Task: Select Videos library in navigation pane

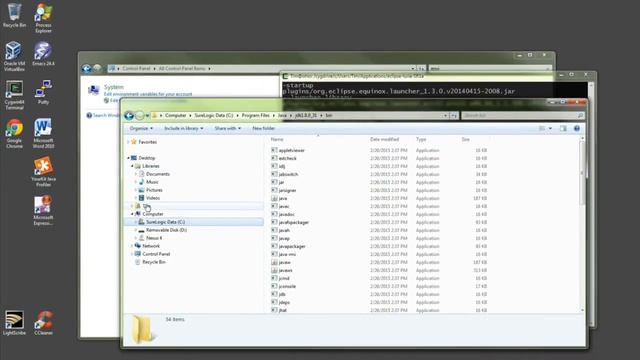Action: [153, 198]
